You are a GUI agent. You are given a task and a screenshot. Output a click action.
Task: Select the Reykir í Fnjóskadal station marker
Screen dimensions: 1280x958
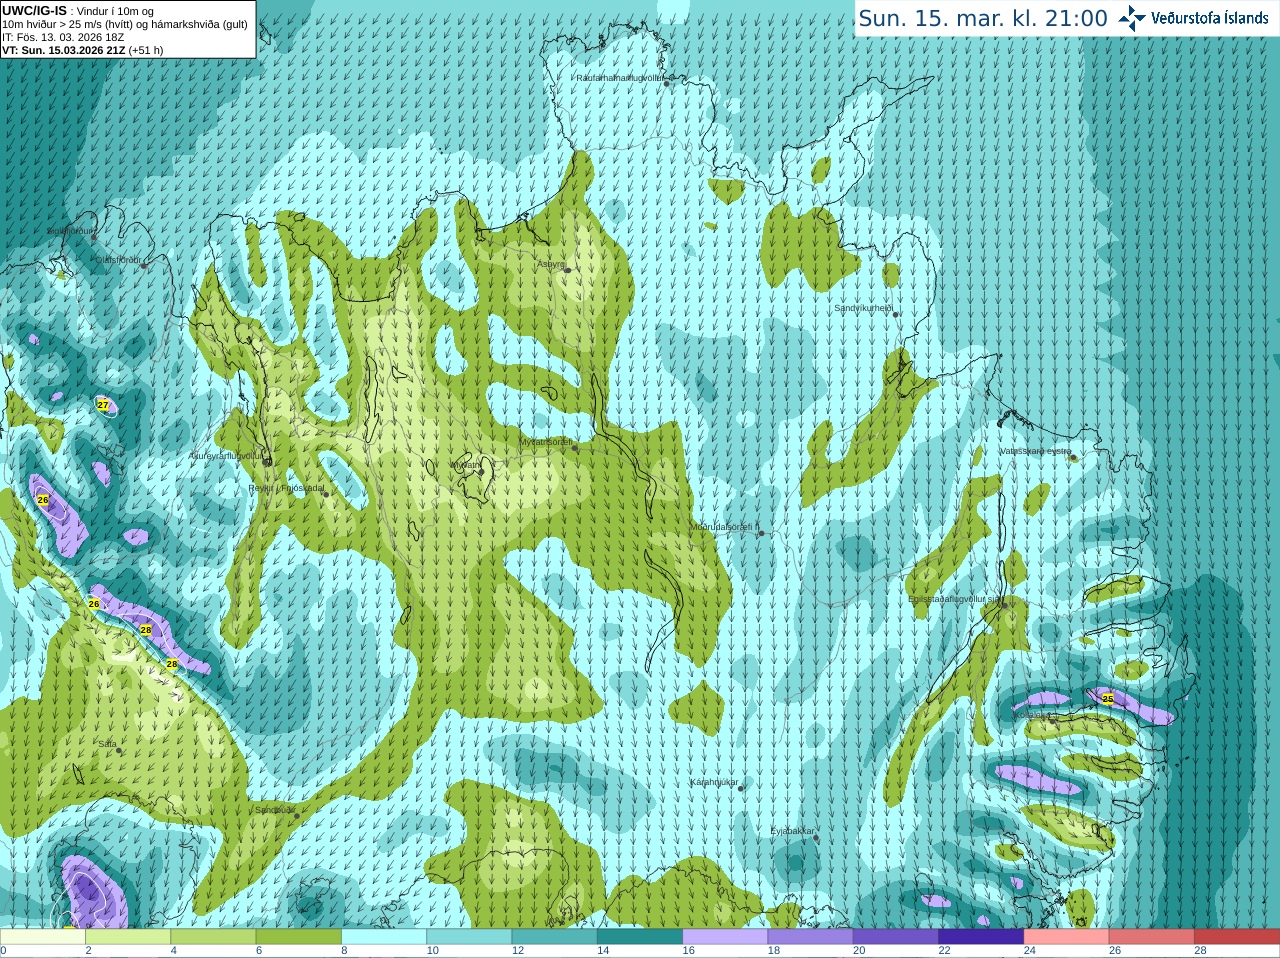(326, 494)
